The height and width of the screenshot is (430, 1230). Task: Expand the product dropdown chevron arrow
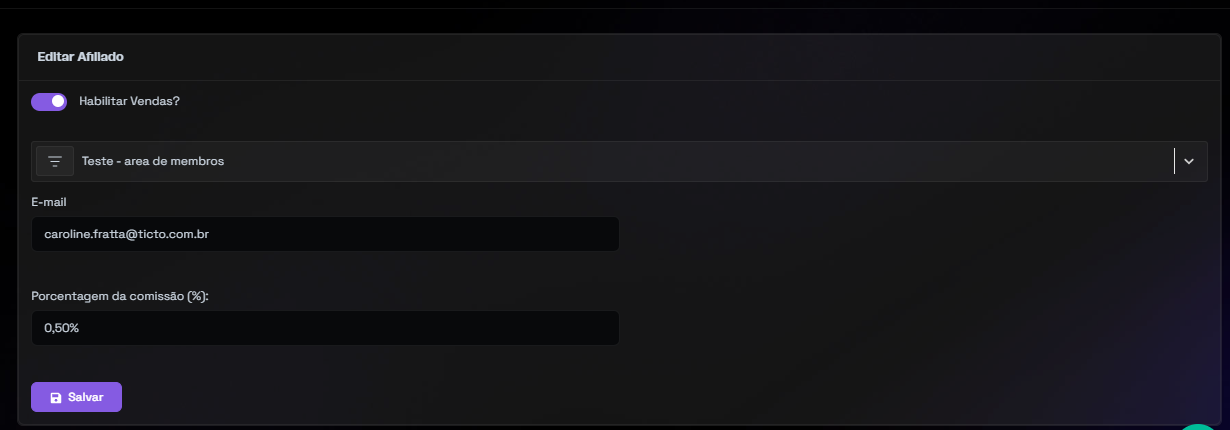pyautogui.click(x=1189, y=161)
